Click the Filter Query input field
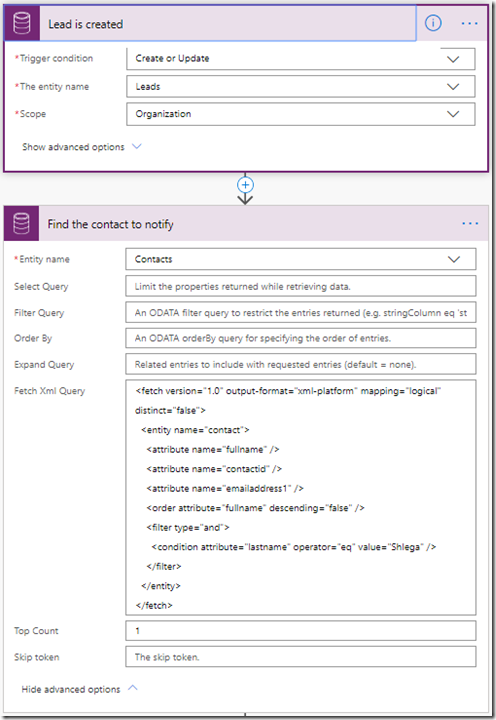496x720 pixels. pos(301,313)
